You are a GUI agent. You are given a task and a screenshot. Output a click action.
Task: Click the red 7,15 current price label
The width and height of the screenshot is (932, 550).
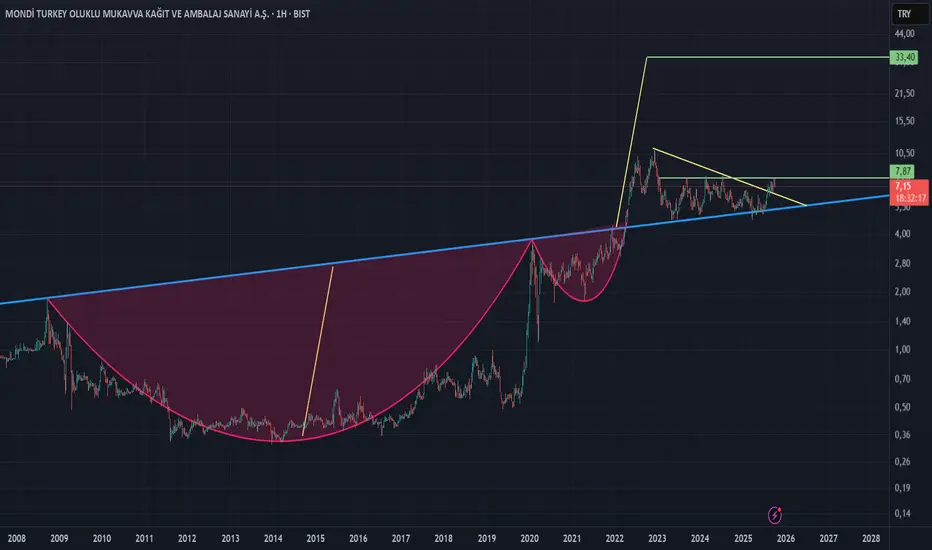tap(909, 192)
